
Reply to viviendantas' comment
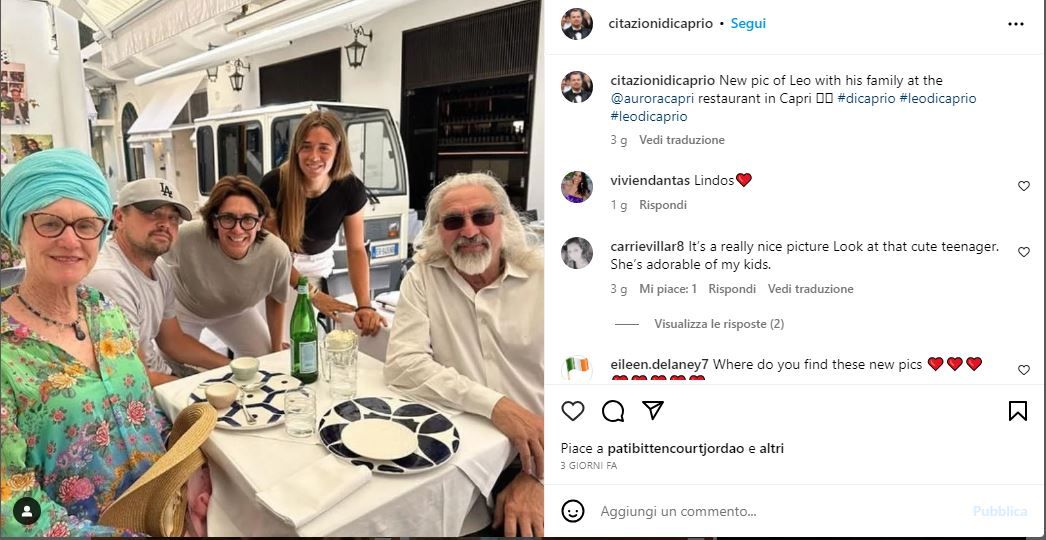pos(663,205)
